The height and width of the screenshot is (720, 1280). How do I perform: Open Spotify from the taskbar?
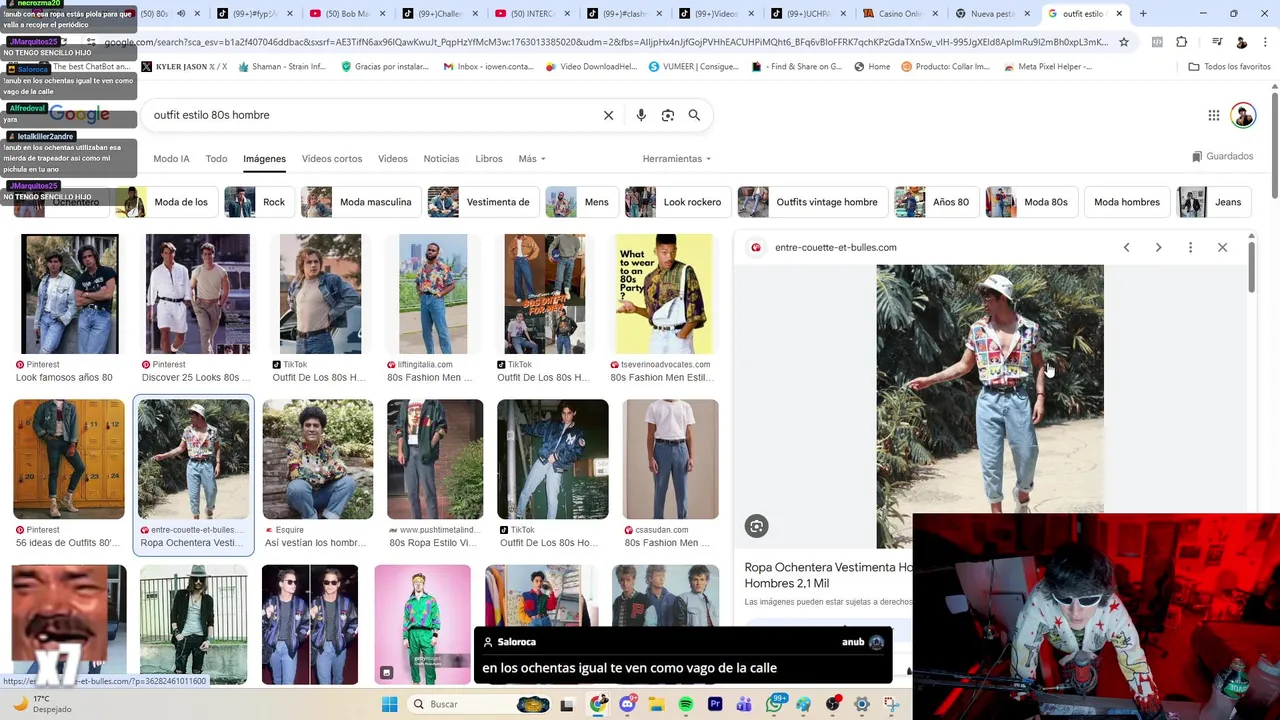click(686, 704)
